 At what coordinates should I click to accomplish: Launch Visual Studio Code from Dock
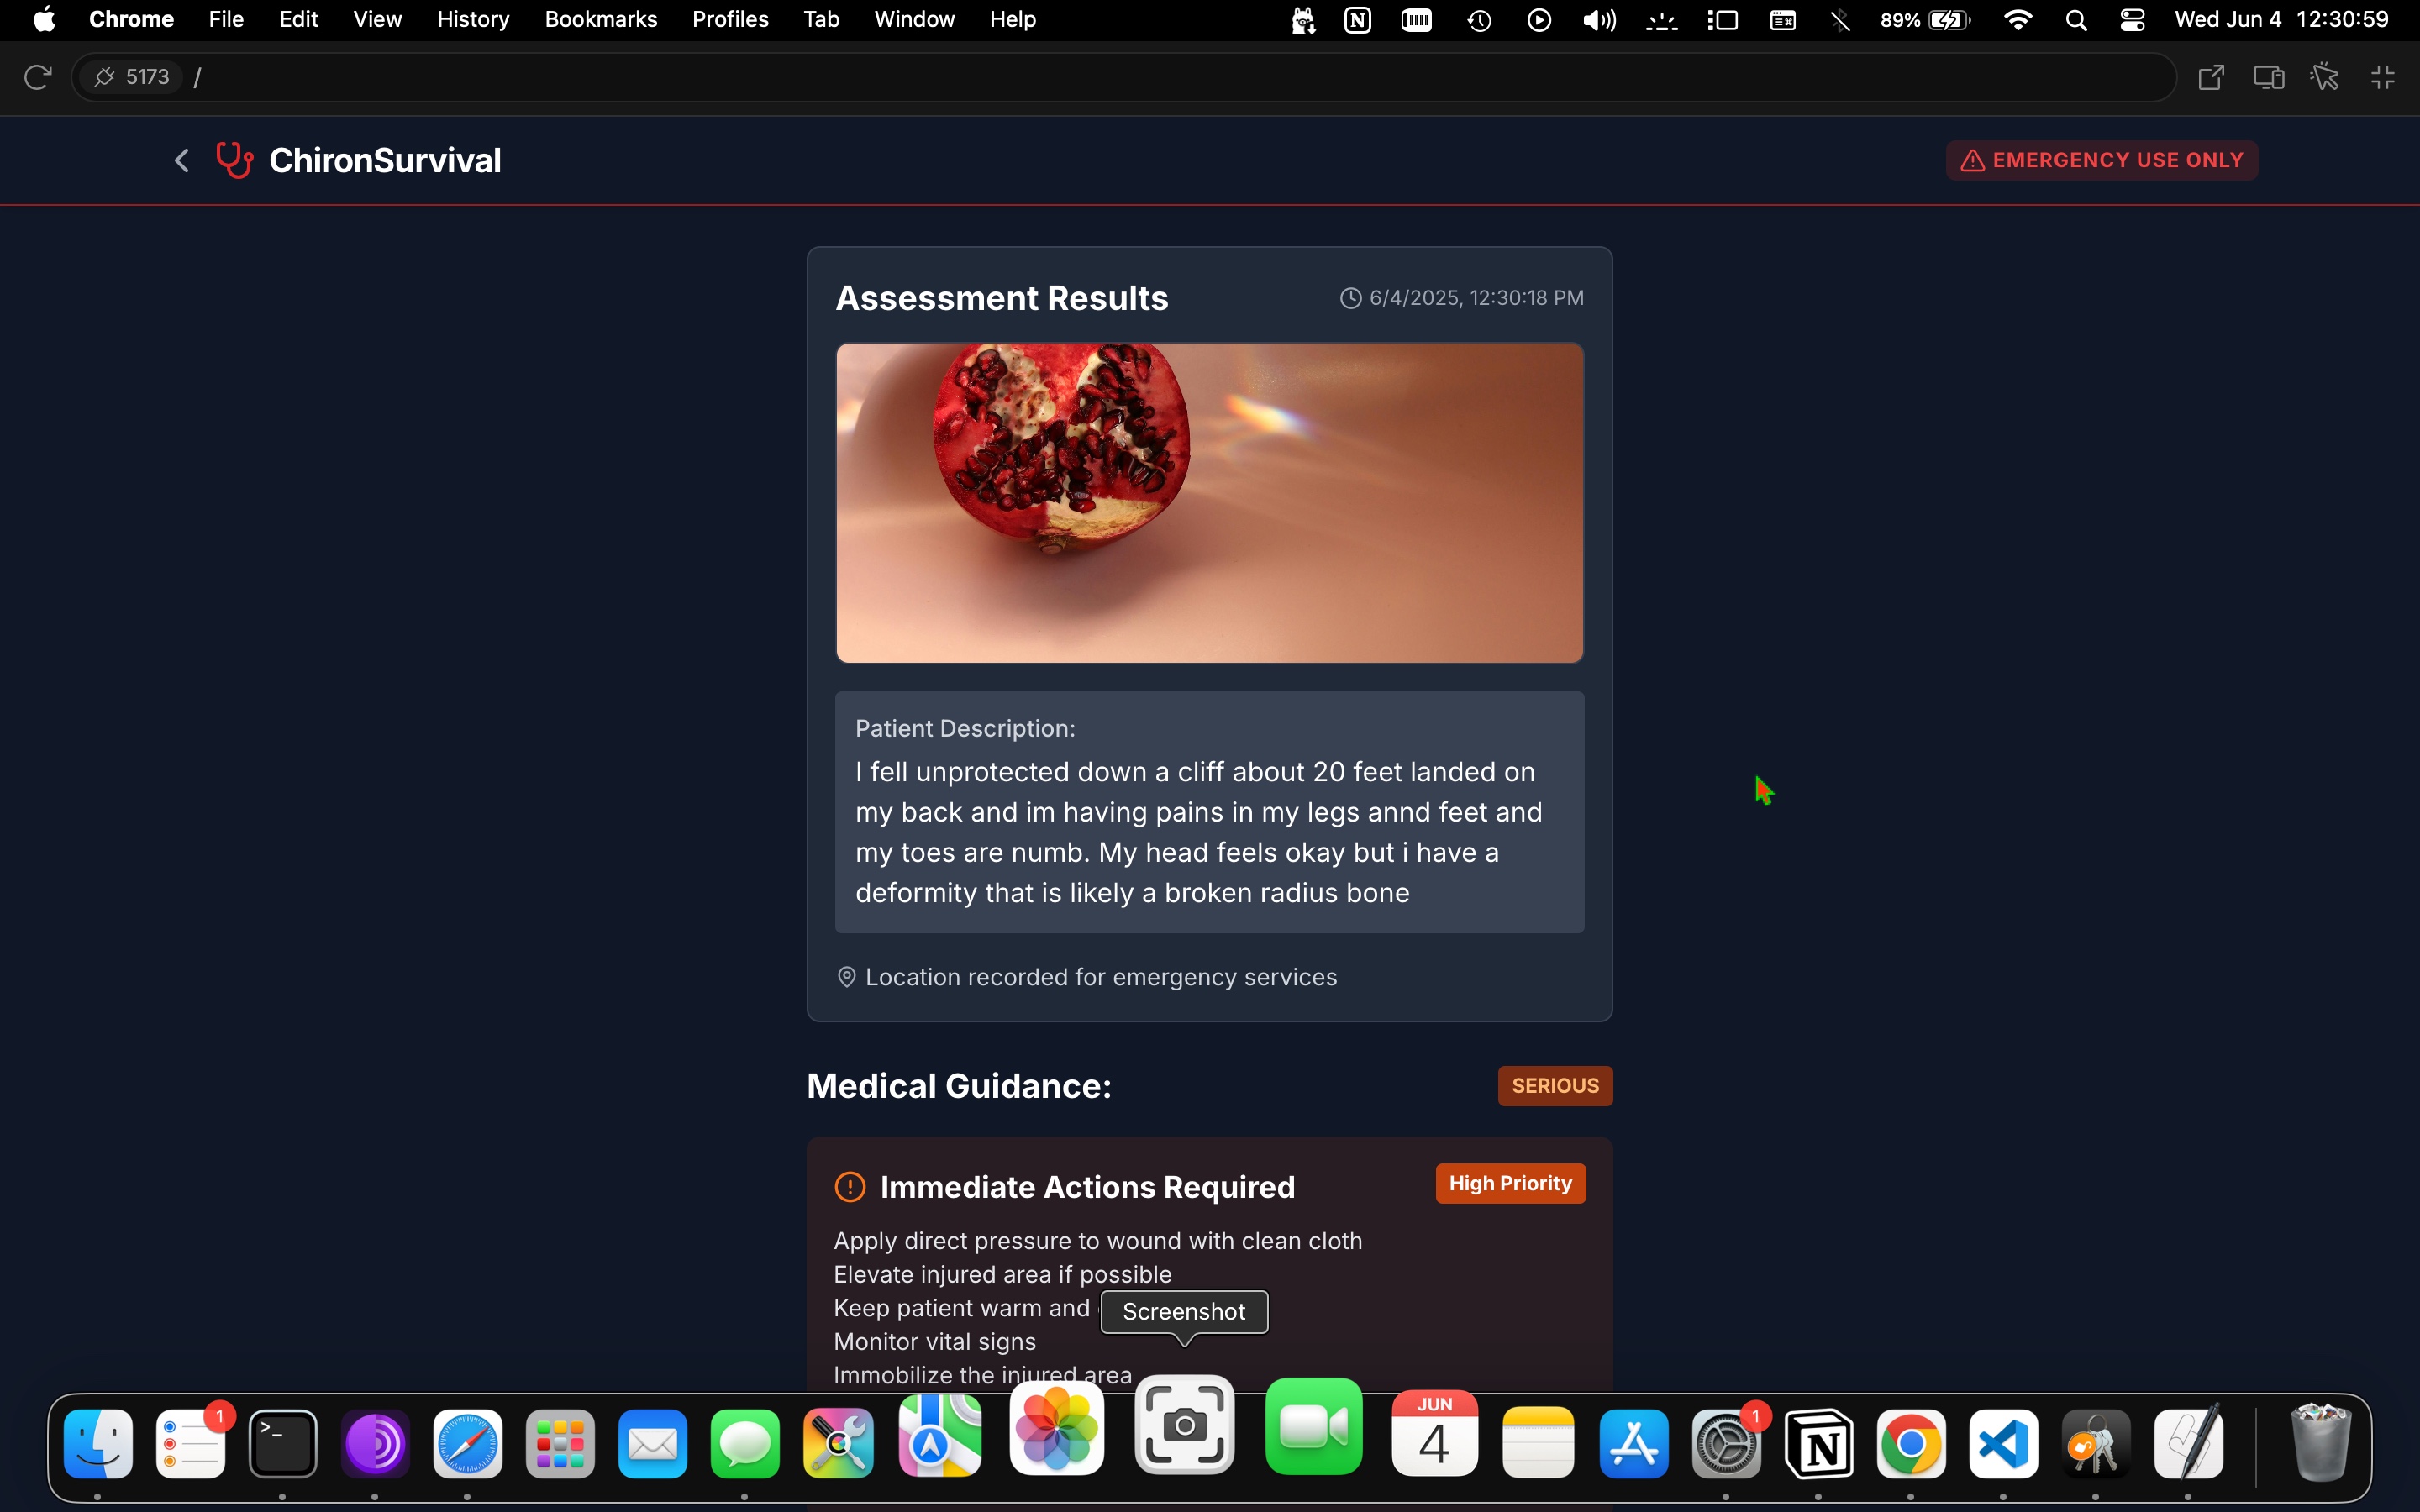point(2004,1444)
